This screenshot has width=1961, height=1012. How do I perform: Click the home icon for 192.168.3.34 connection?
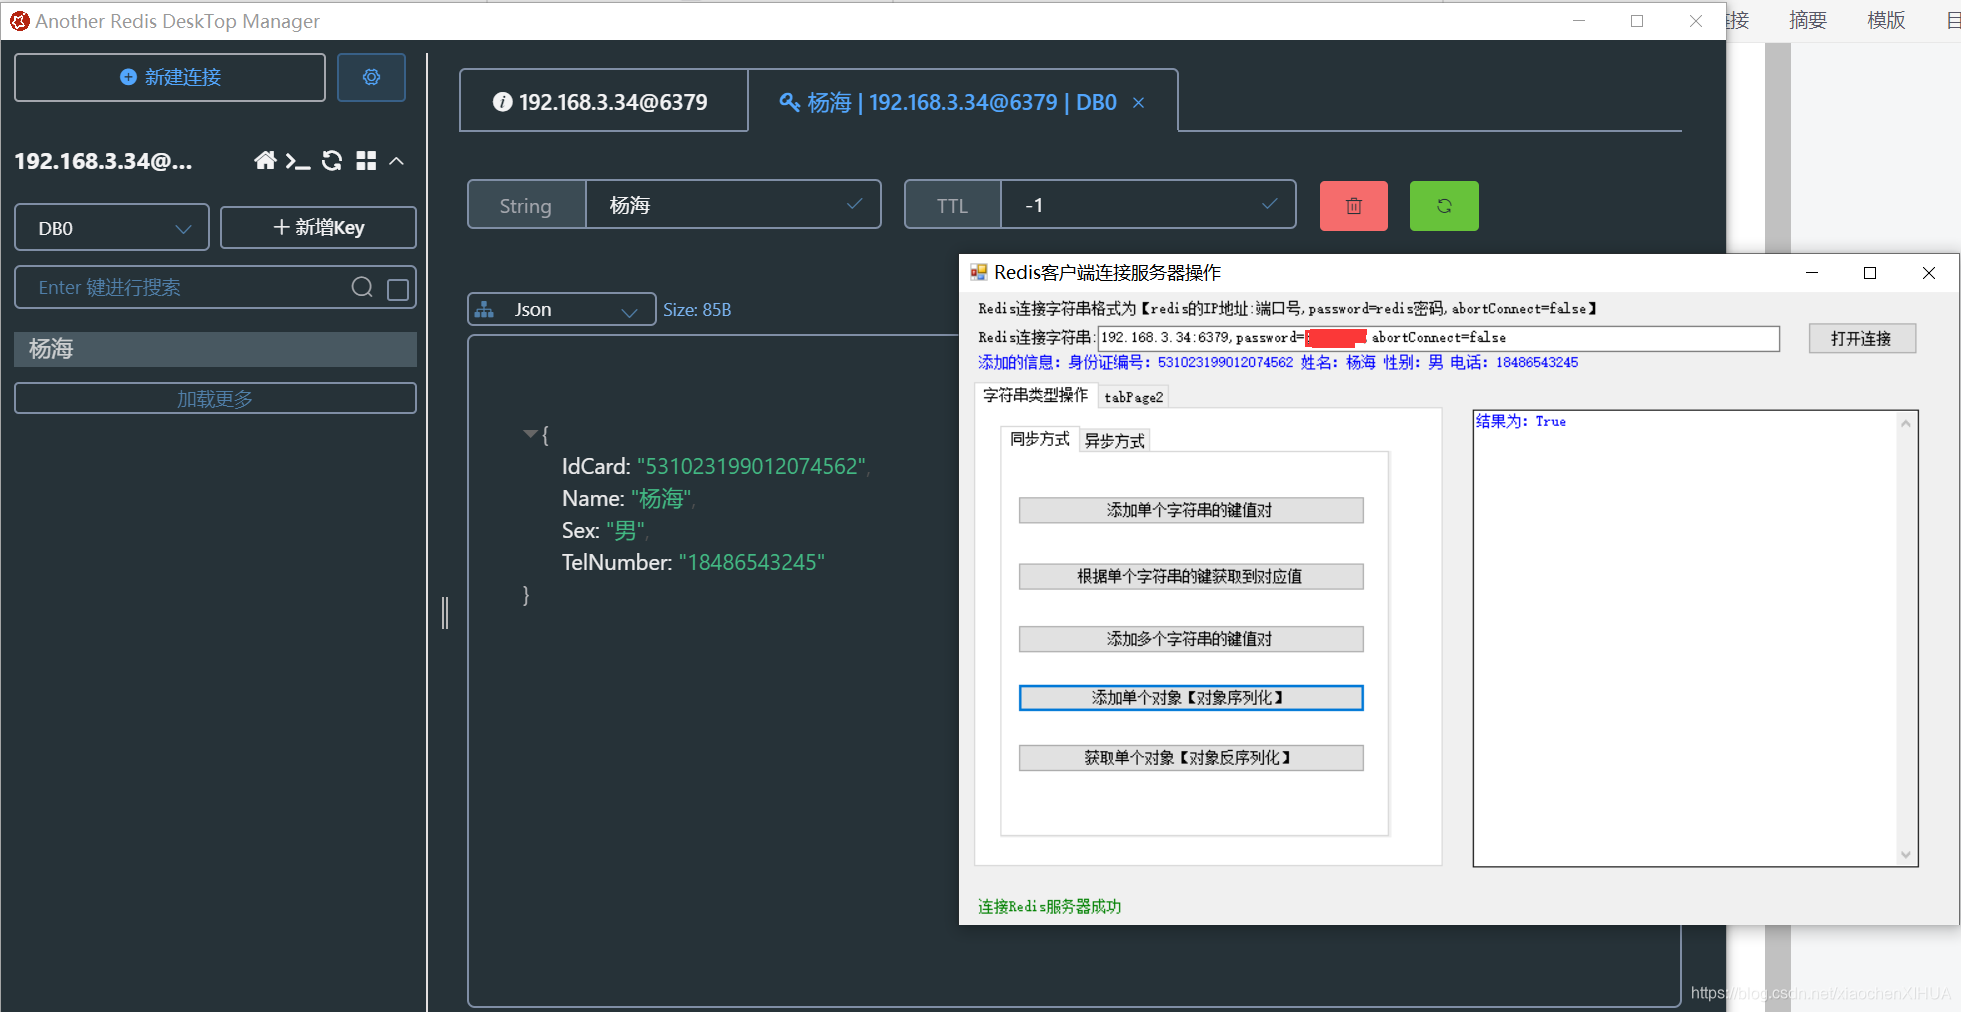click(x=265, y=160)
